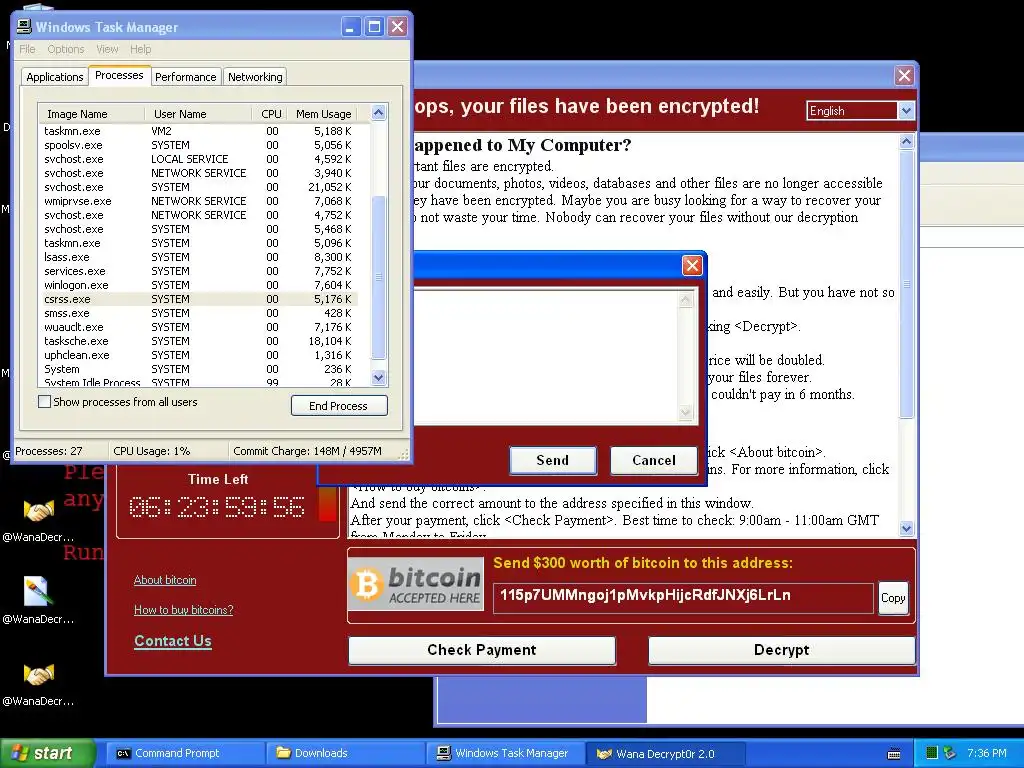Click the Windows Task Manager title icon
Screen dimensions: 1024x768
[24, 27]
